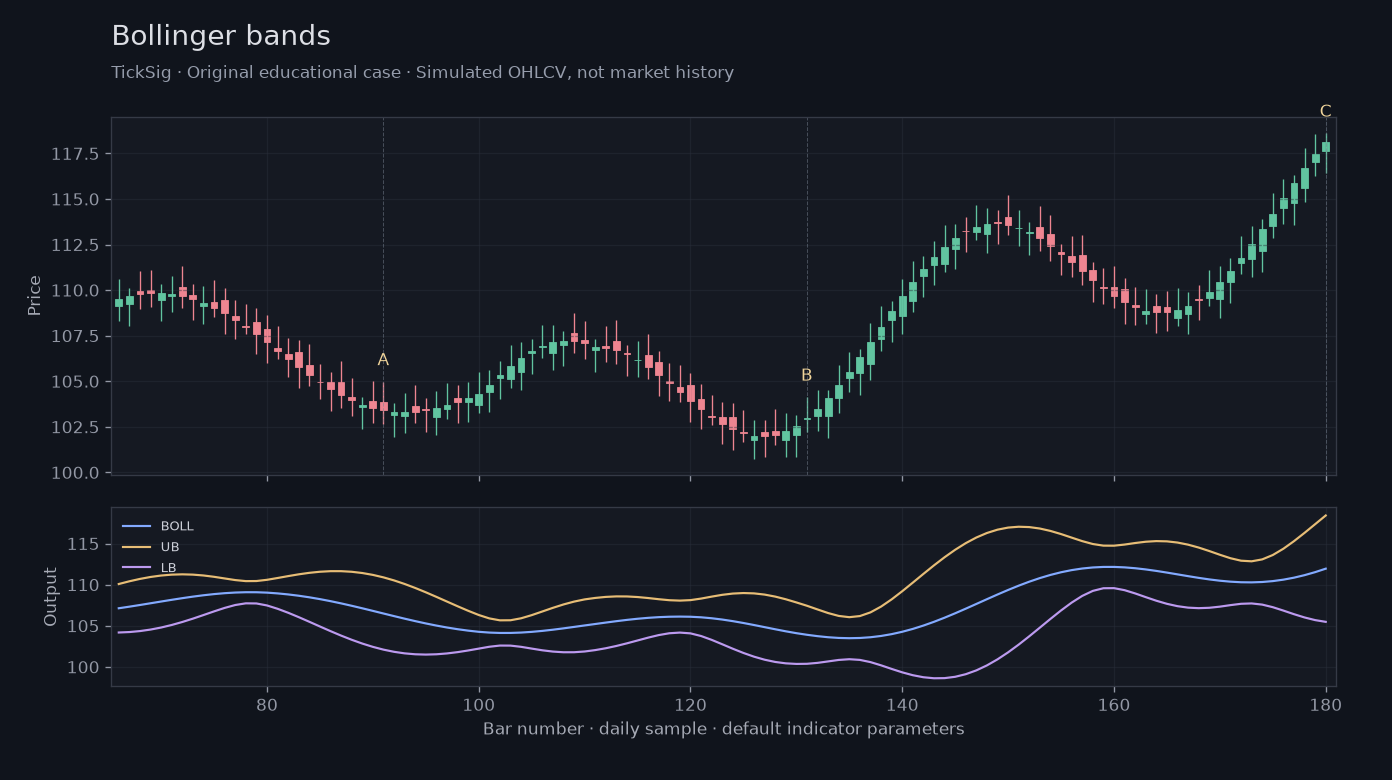
Task: Click the purple LB legend line swatch
Action: tap(136, 568)
